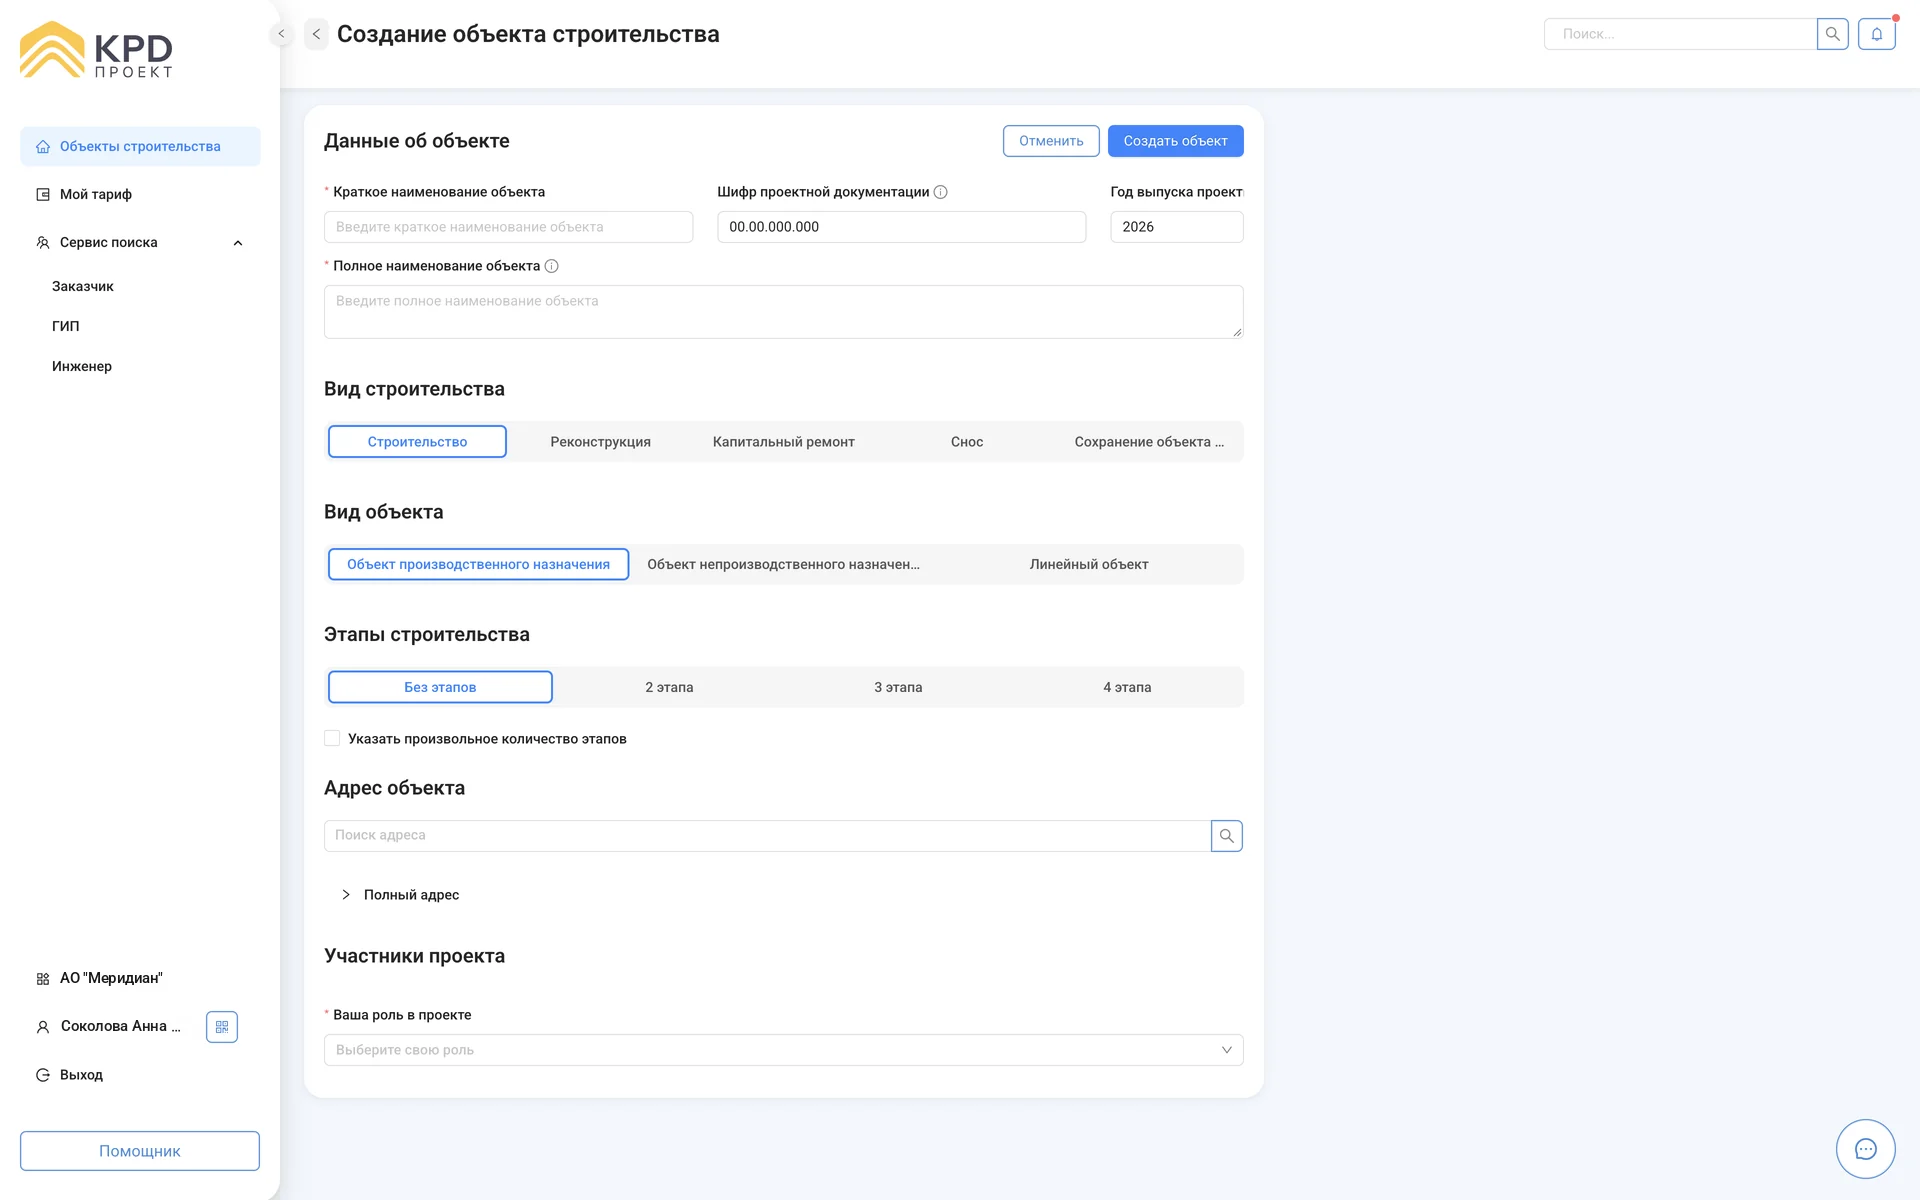The image size is (1920, 1200).
Task: Click Выход to log out
Action: (81, 1075)
